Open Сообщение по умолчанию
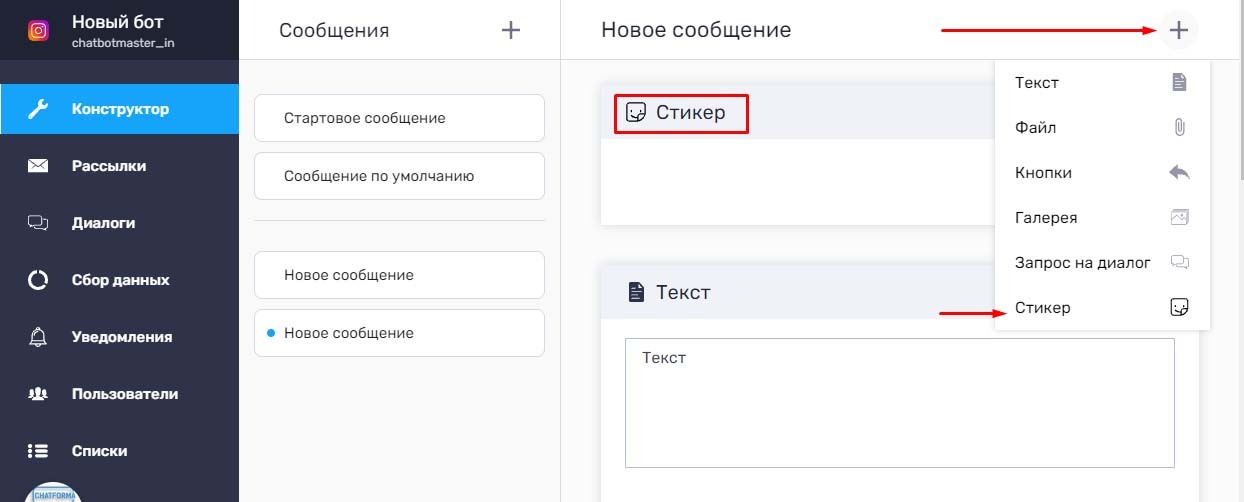Viewport: 1244px width, 502px height. click(x=399, y=176)
